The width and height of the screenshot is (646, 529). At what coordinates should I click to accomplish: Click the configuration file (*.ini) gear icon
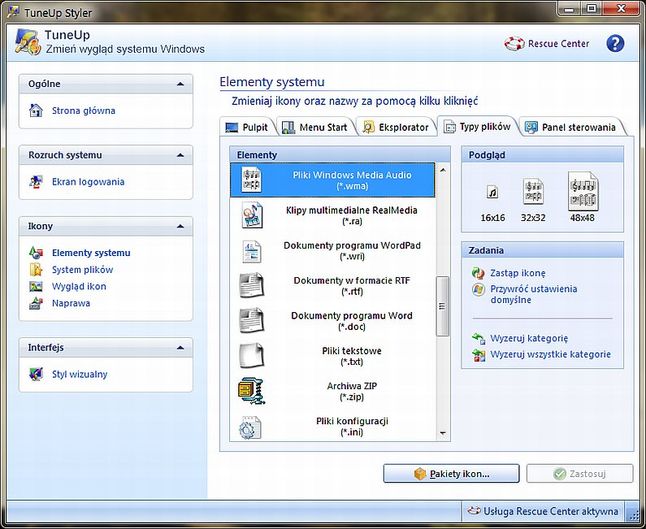[250, 427]
